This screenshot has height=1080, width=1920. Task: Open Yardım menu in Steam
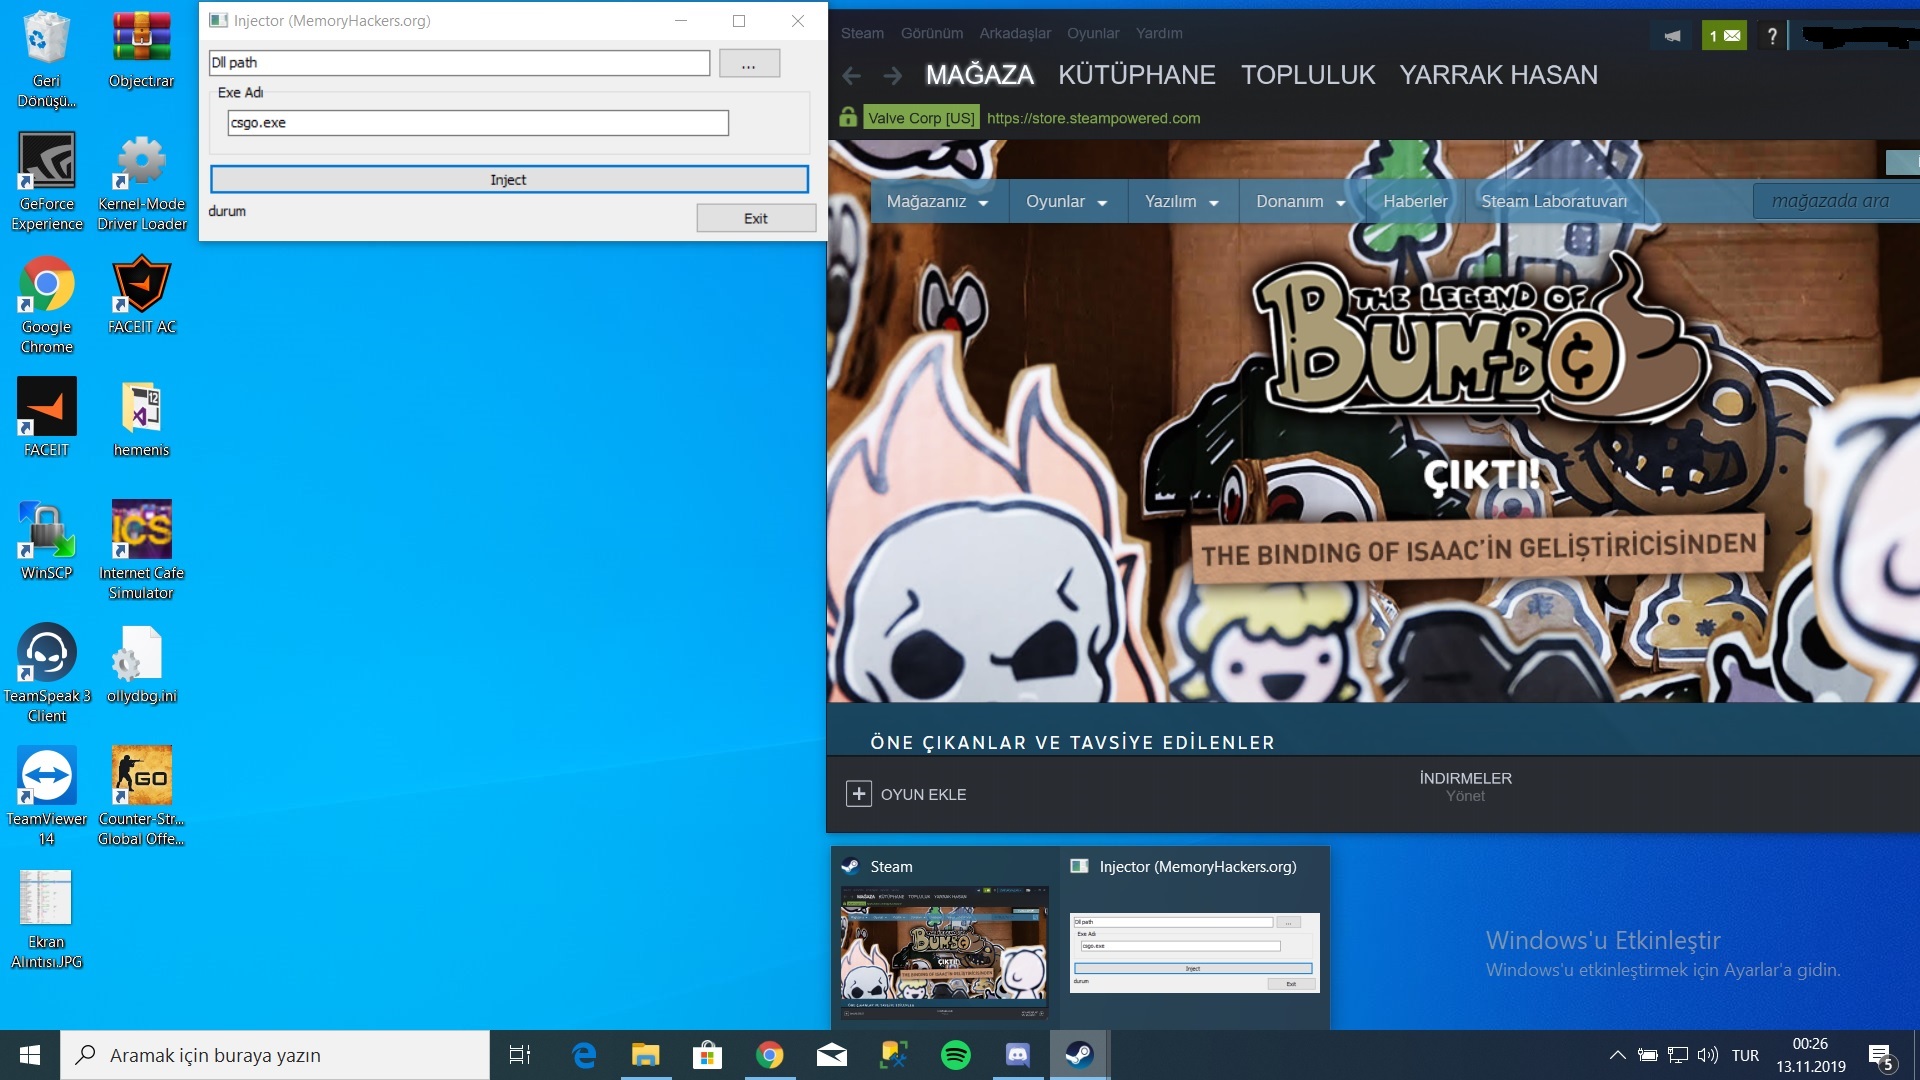(x=1159, y=33)
